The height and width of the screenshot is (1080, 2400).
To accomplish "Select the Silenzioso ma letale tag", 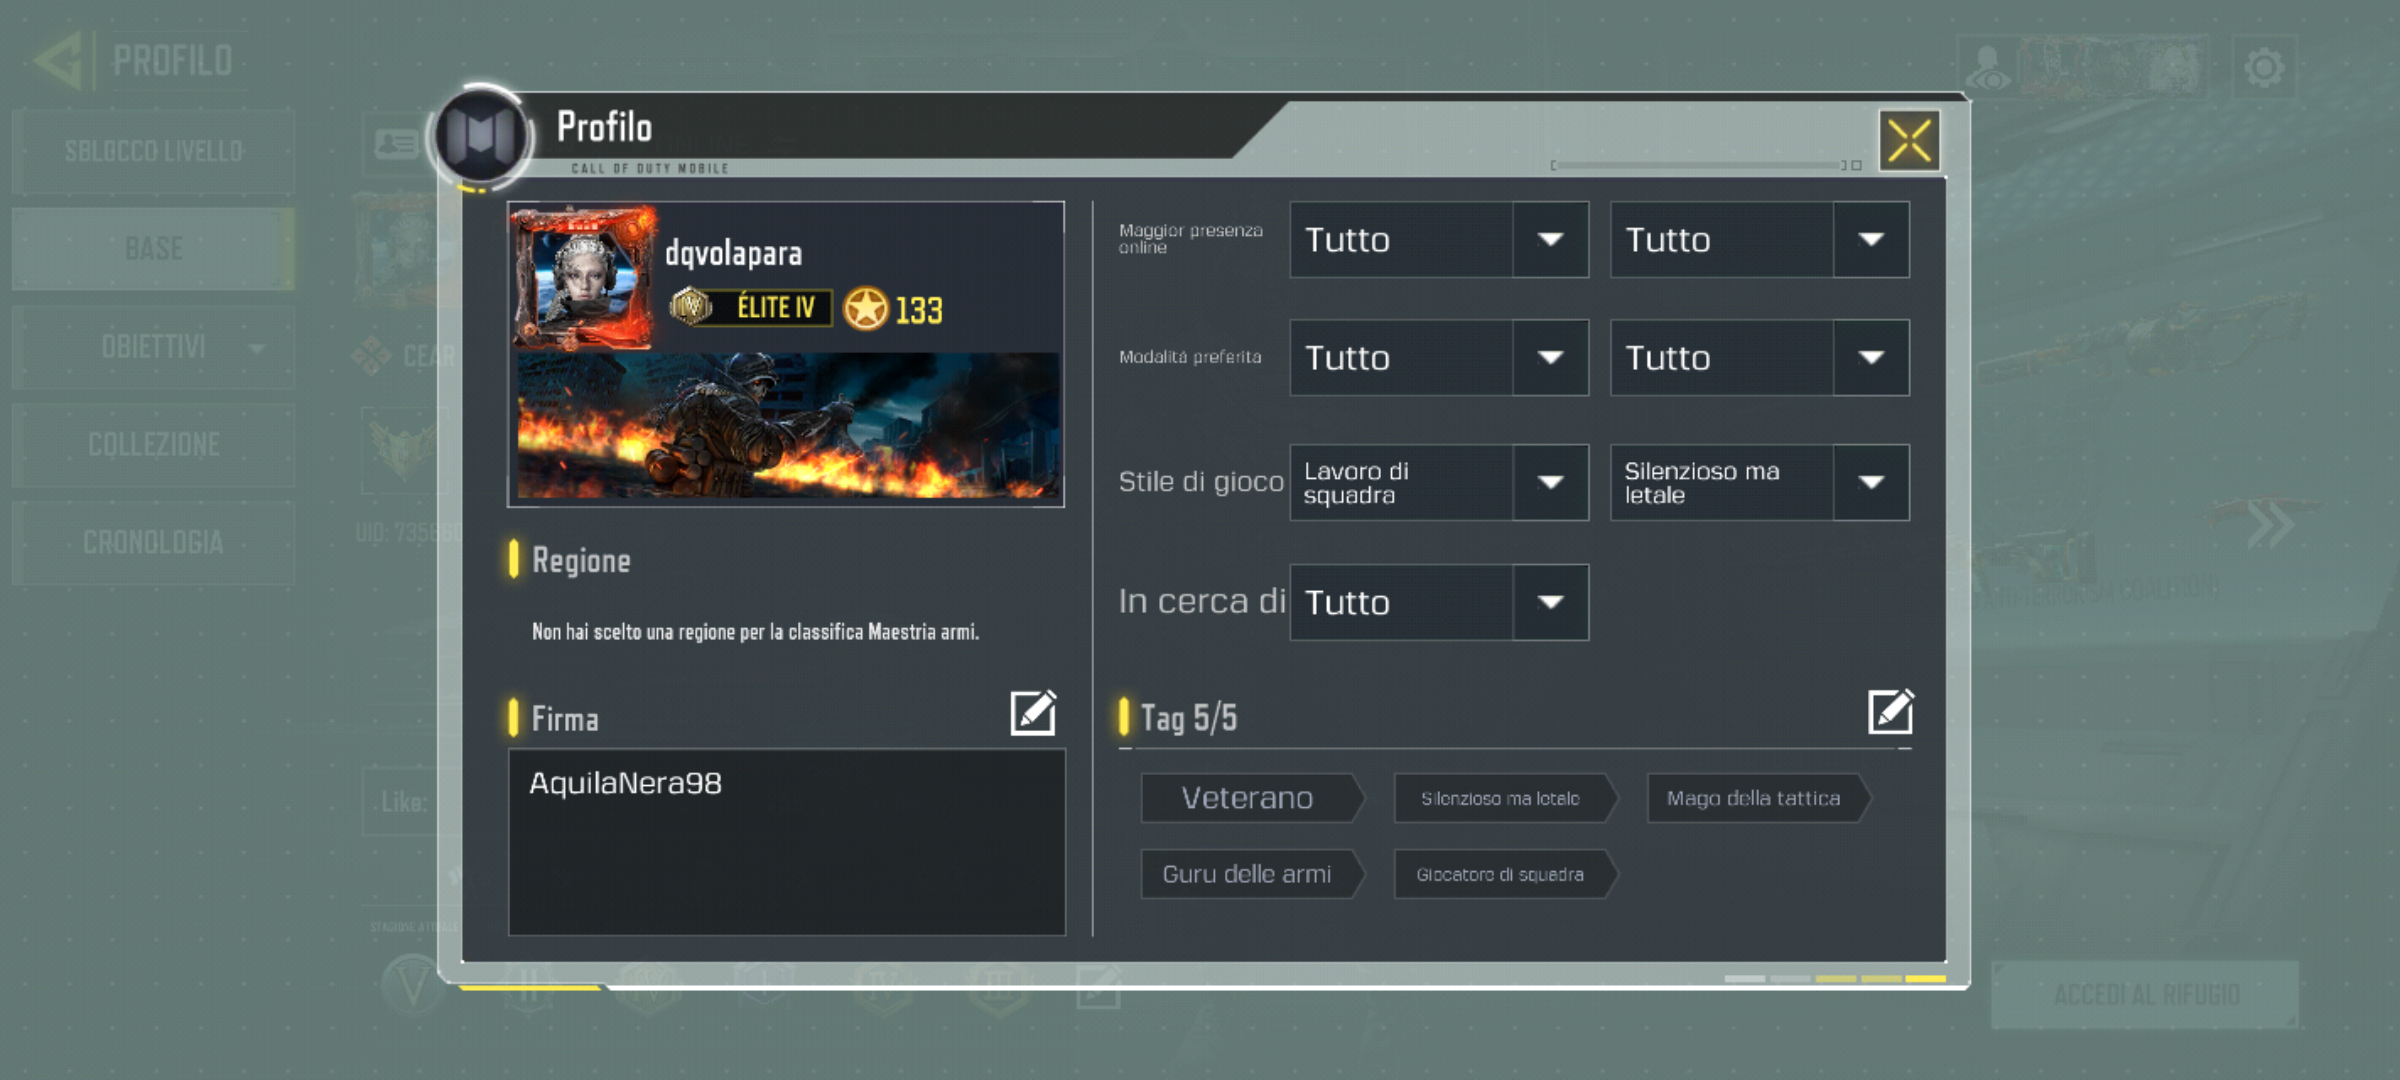I will (1505, 798).
